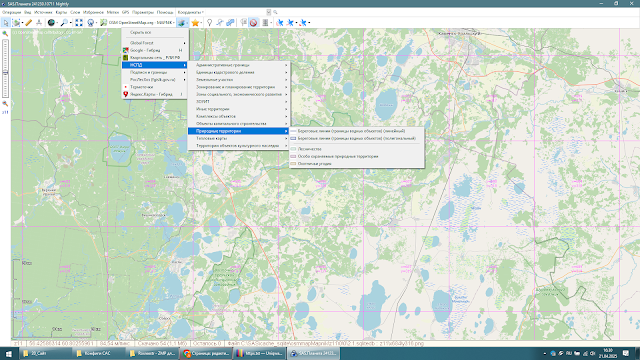Expand the Global Forest submenu
This screenshot has height=360, width=640.
coord(155,43)
